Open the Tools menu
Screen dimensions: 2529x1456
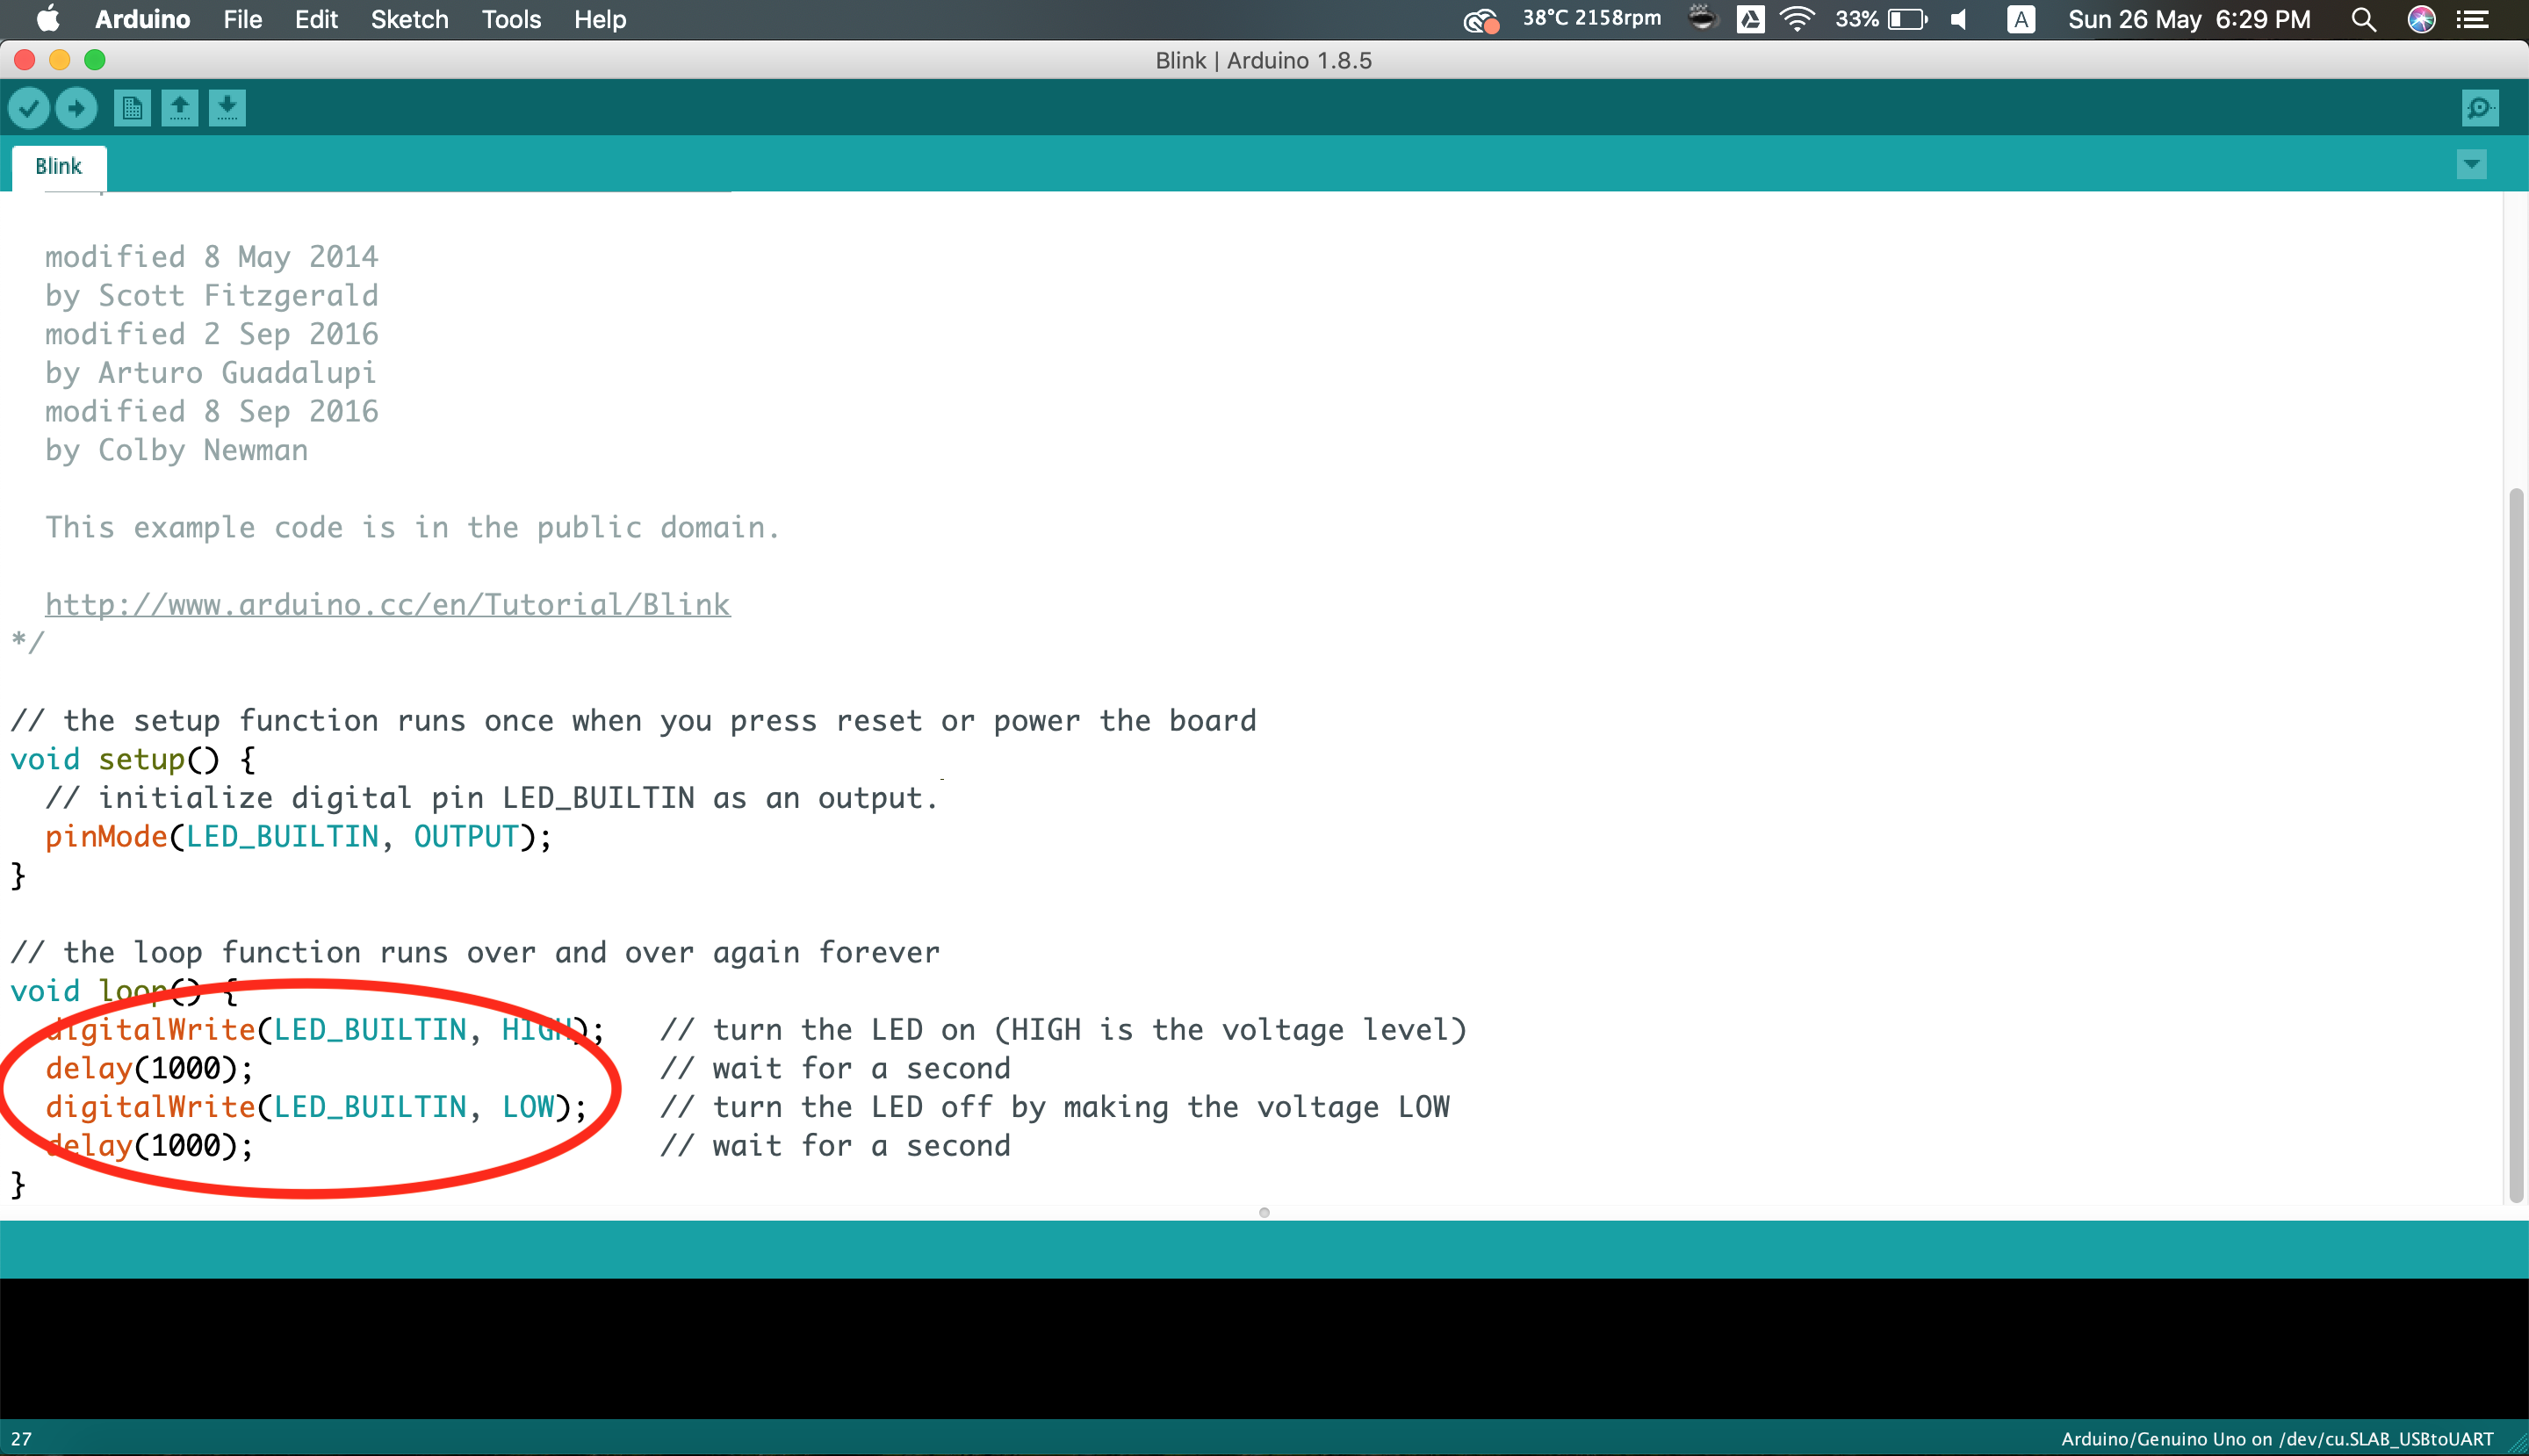[x=511, y=20]
